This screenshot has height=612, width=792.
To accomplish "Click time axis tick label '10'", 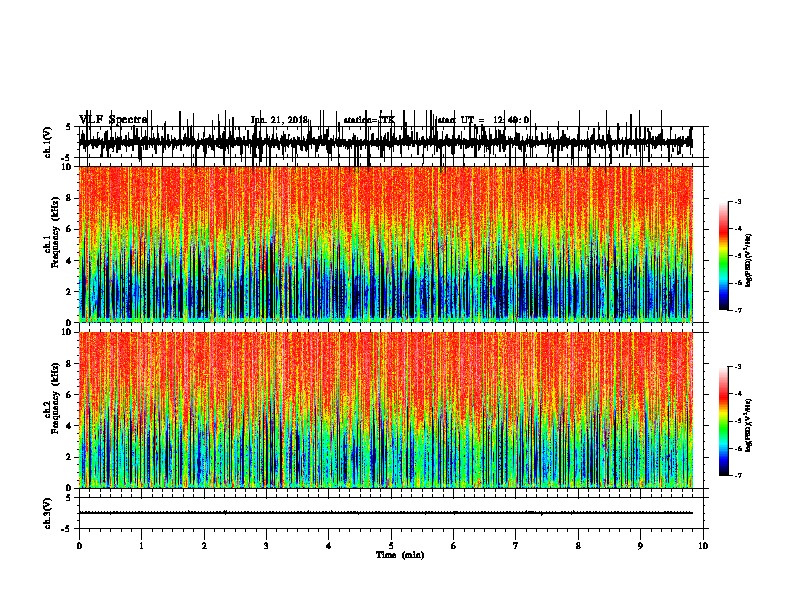I will 703,545.
